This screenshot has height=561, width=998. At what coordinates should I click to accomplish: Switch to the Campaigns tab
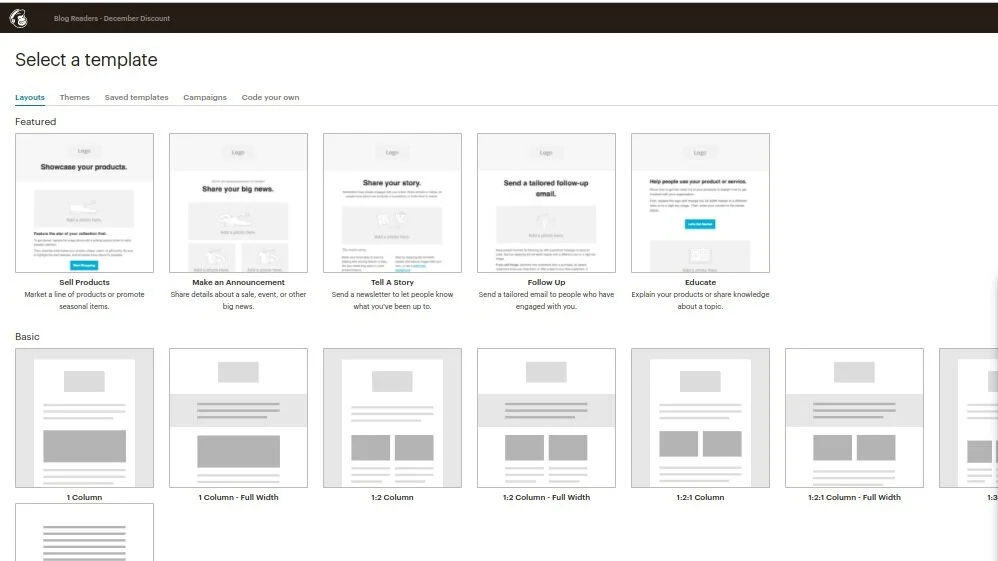tap(205, 97)
